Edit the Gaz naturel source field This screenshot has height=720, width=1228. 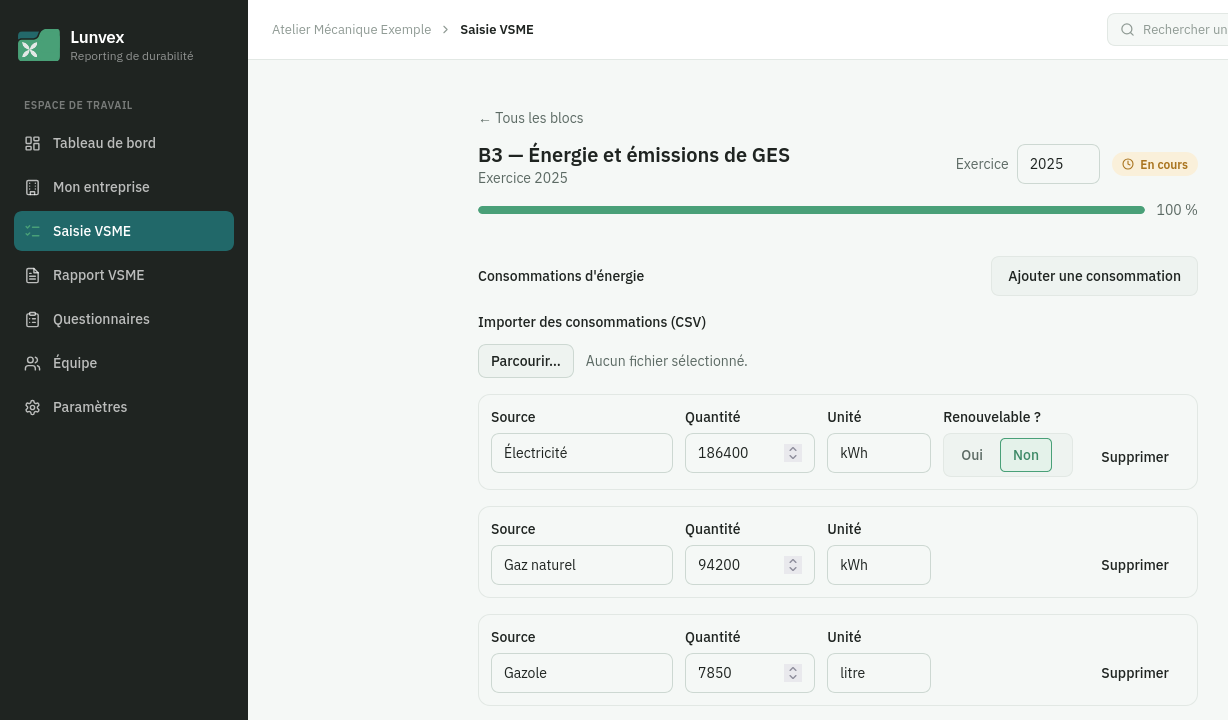coord(582,565)
